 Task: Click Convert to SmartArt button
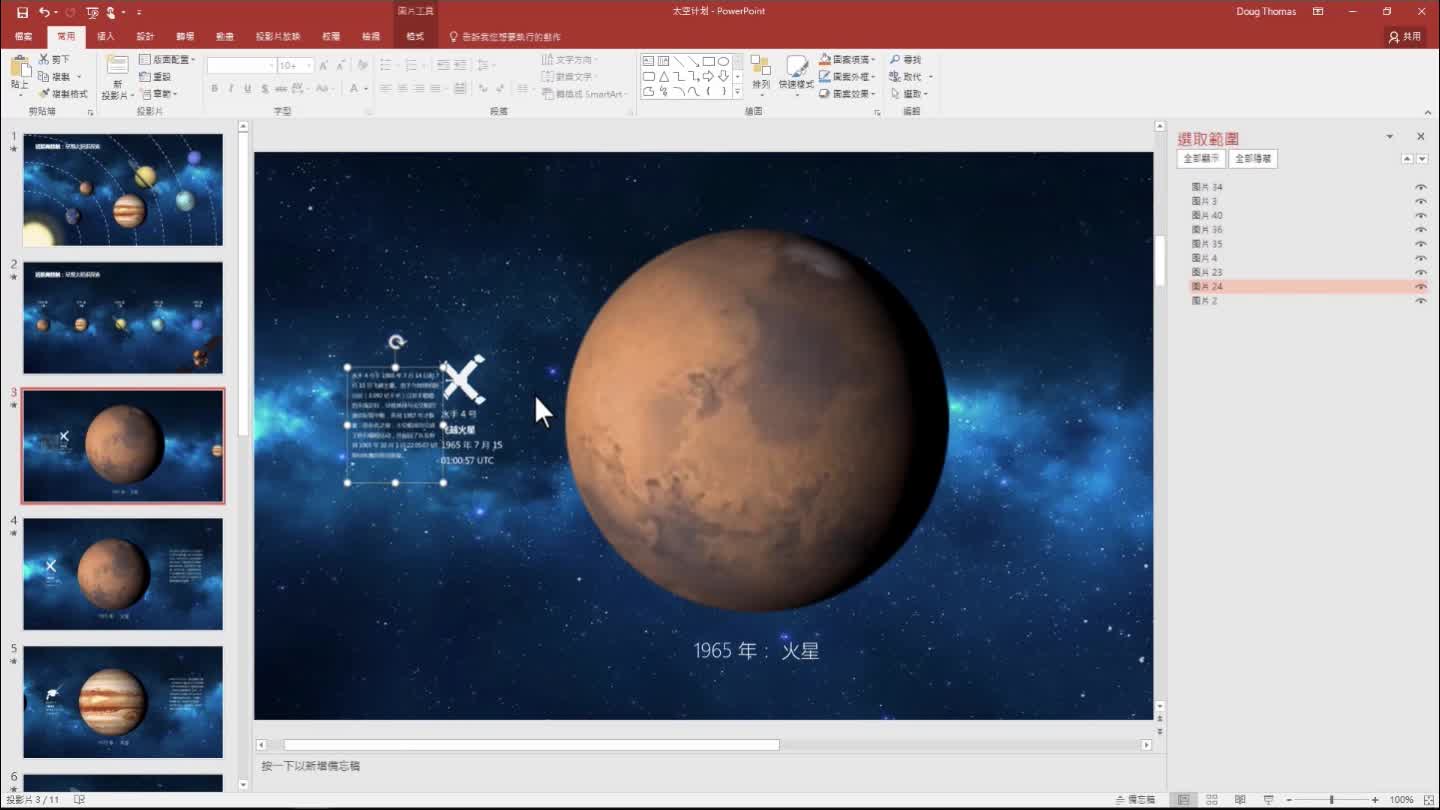click(x=584, y=94)
